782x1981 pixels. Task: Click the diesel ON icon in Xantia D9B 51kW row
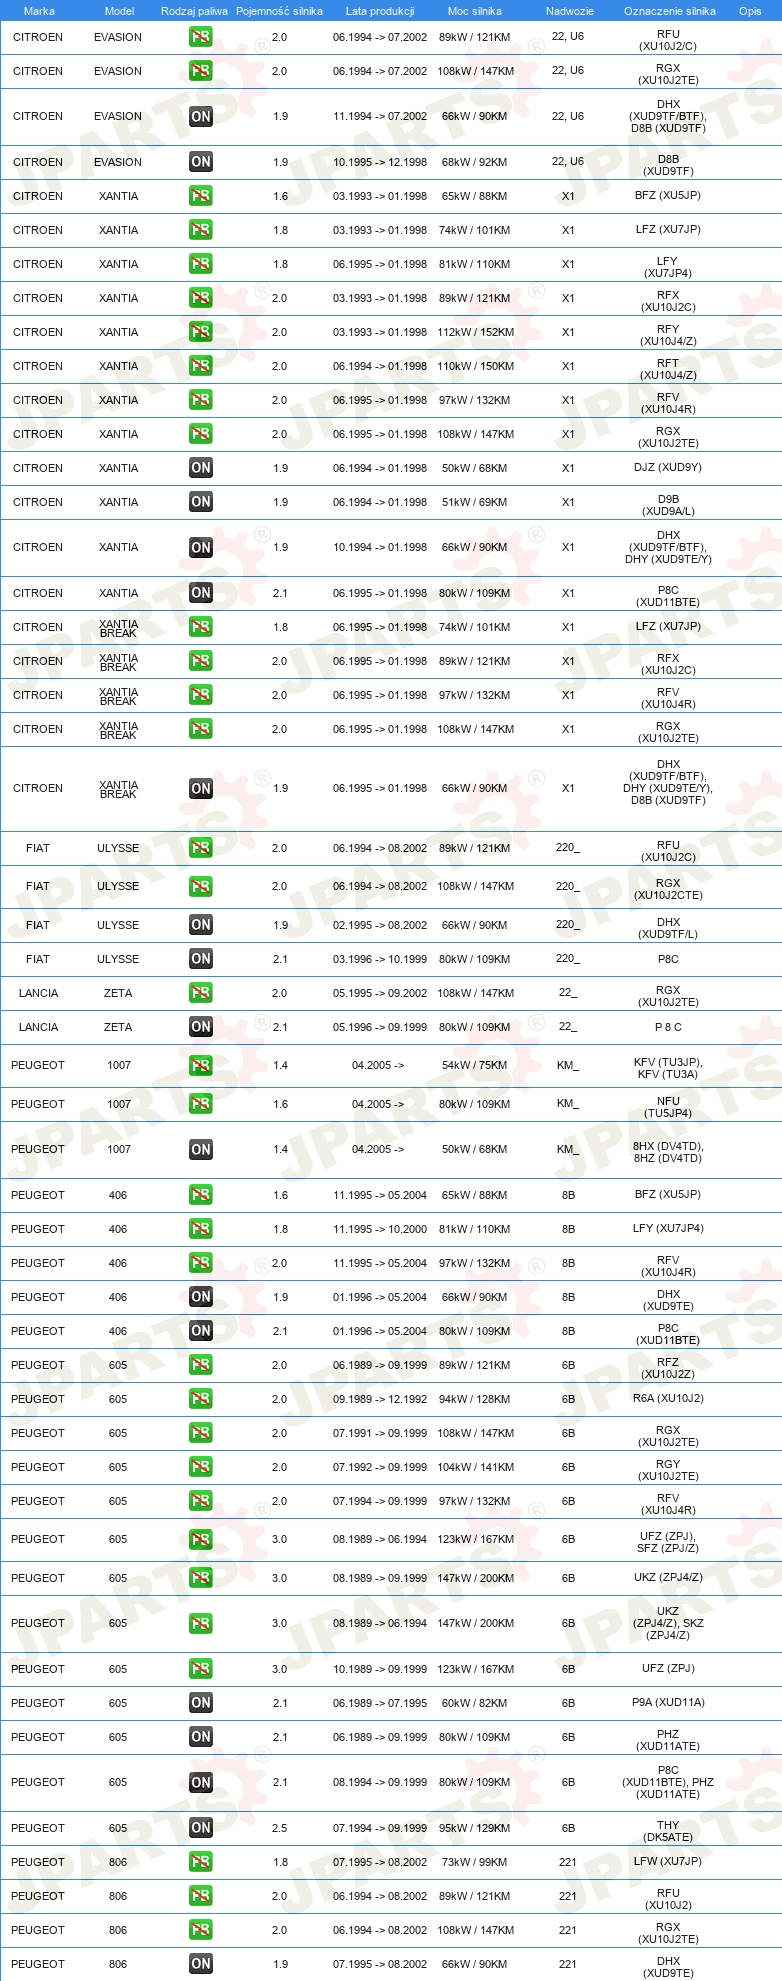pos(201,502)
